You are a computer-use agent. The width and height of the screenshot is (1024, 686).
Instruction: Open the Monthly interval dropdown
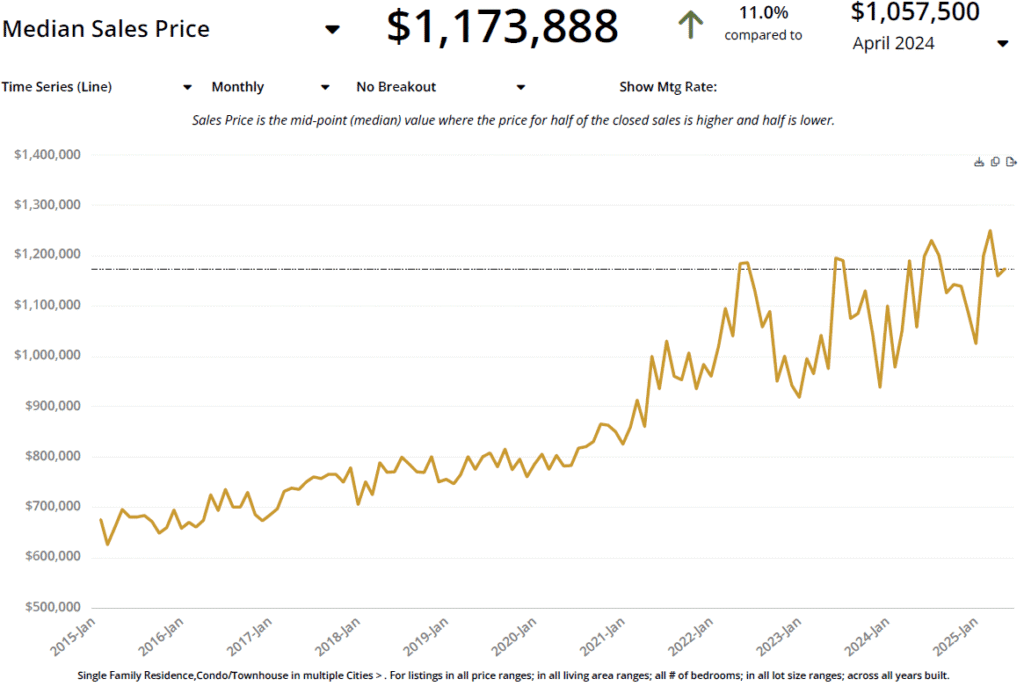(324, 87)
